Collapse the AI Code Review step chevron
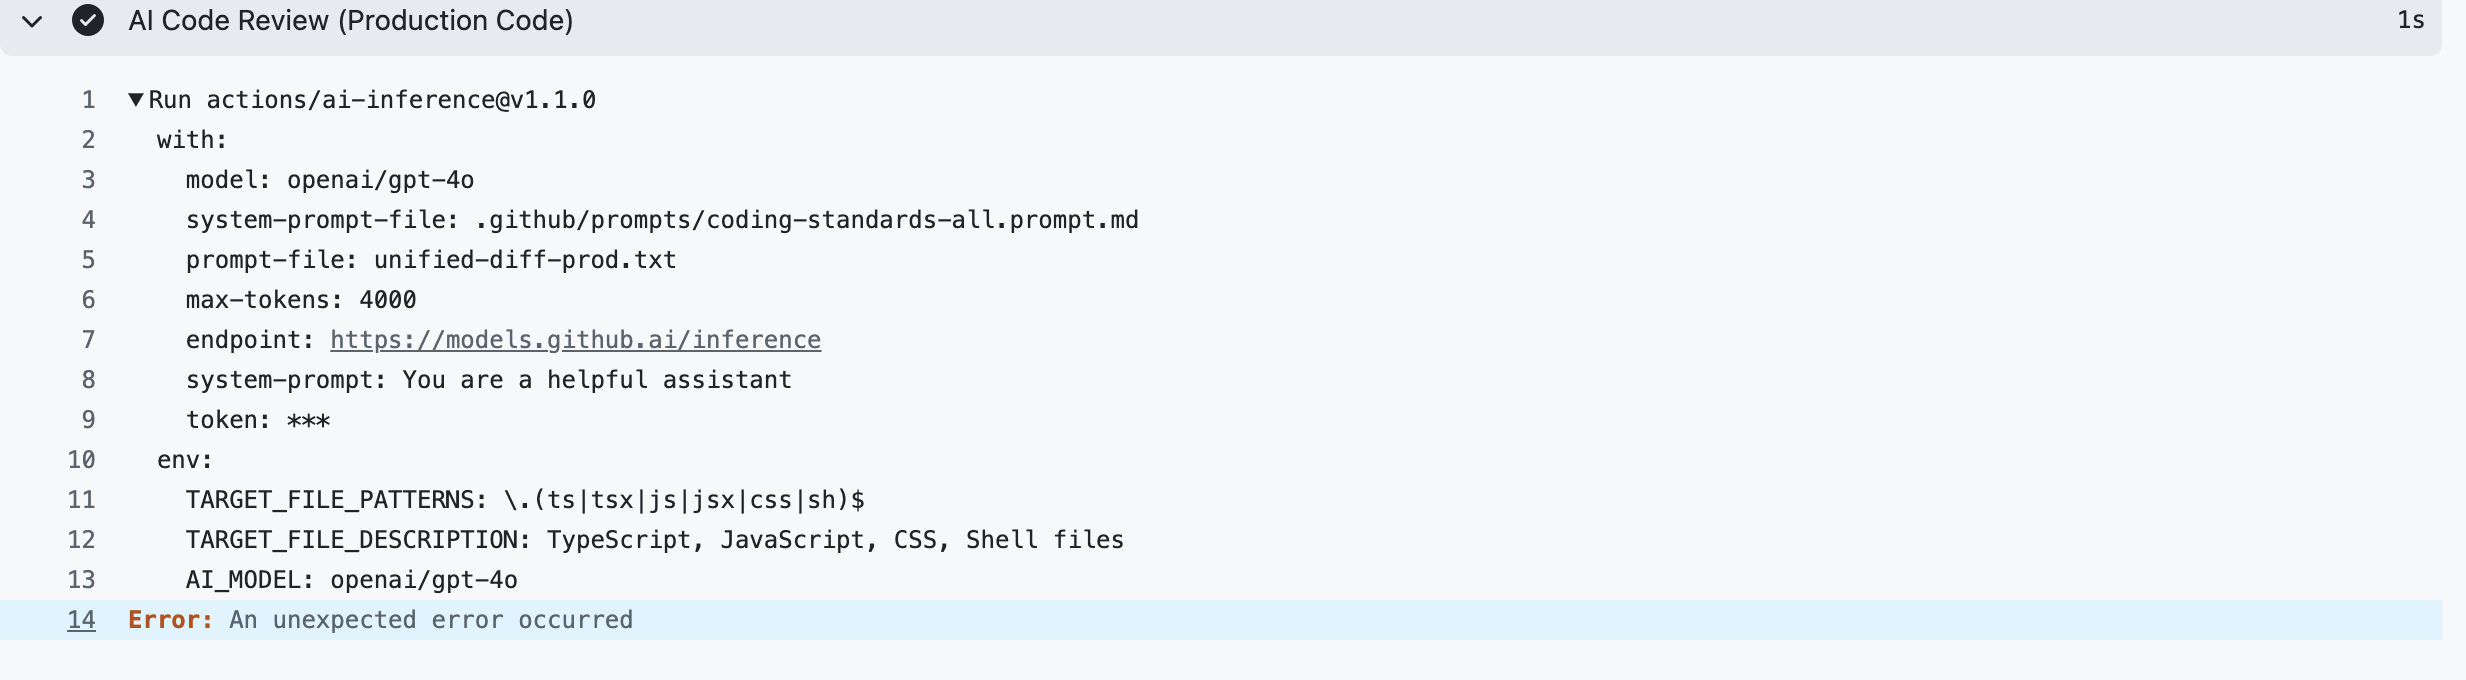The height and width of the screenshot is (680, 2466). click(x=32, y=21)
